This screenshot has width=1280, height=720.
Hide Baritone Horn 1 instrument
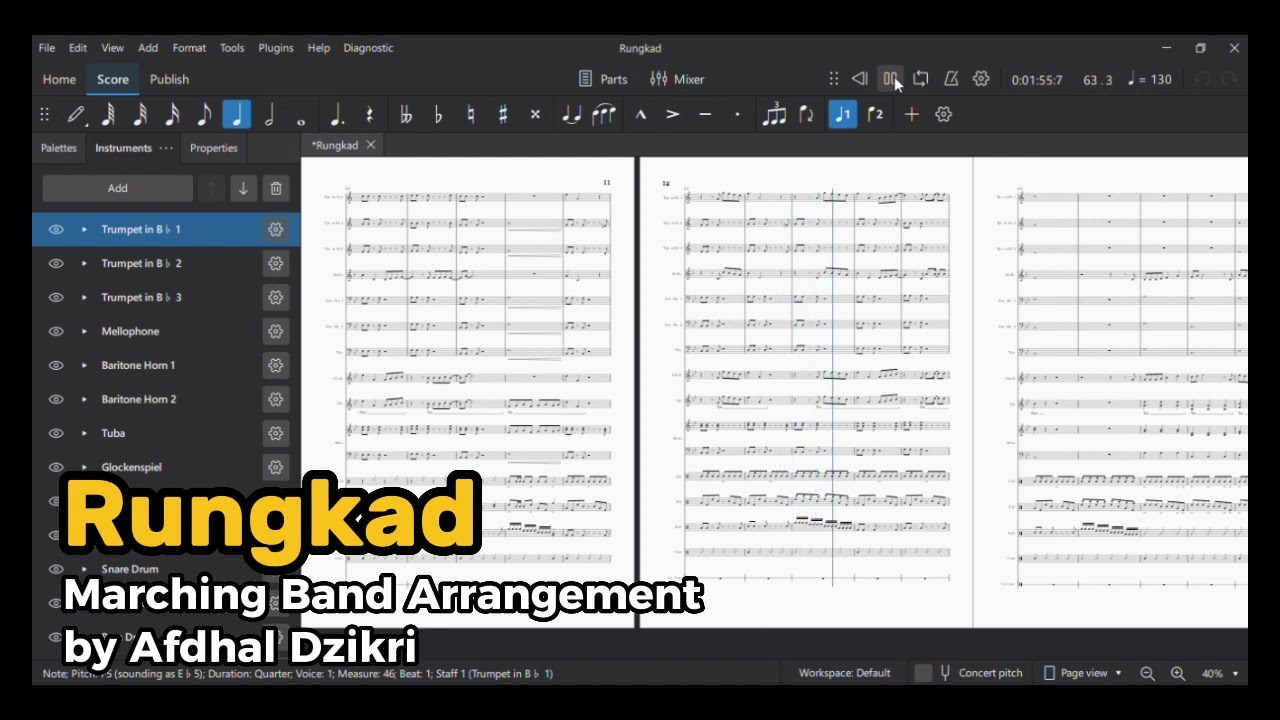point(56,365)
